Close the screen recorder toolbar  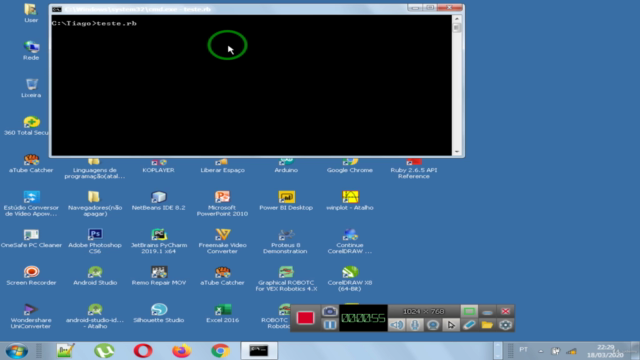tap(505, 311)
